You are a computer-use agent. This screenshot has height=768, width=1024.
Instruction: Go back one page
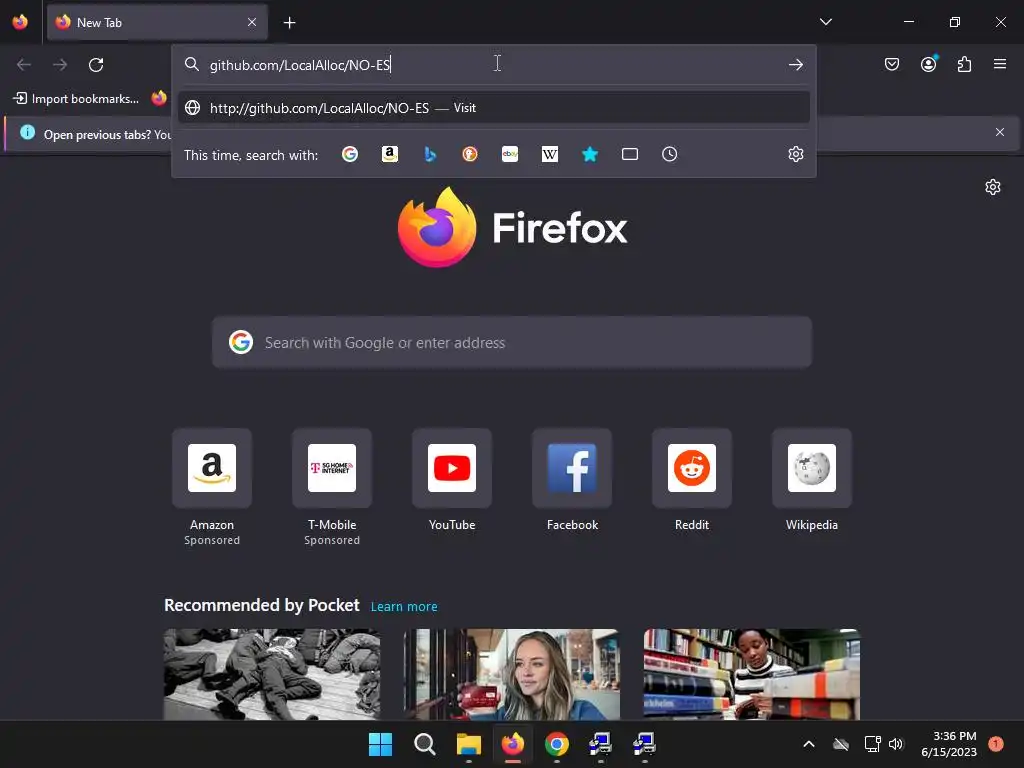24,65
